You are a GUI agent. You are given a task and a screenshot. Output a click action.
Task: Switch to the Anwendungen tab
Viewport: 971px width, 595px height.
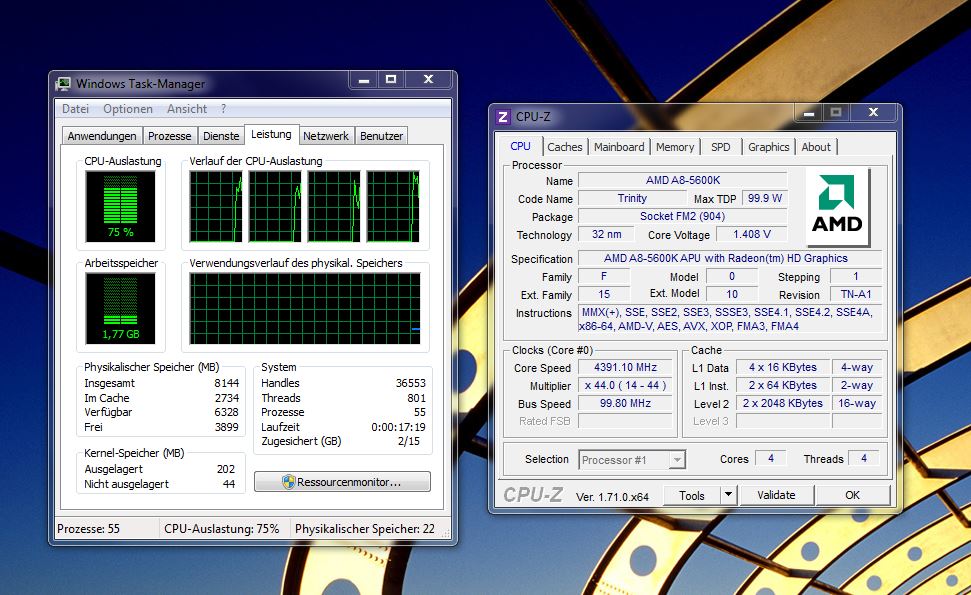(x=102, y=136)
